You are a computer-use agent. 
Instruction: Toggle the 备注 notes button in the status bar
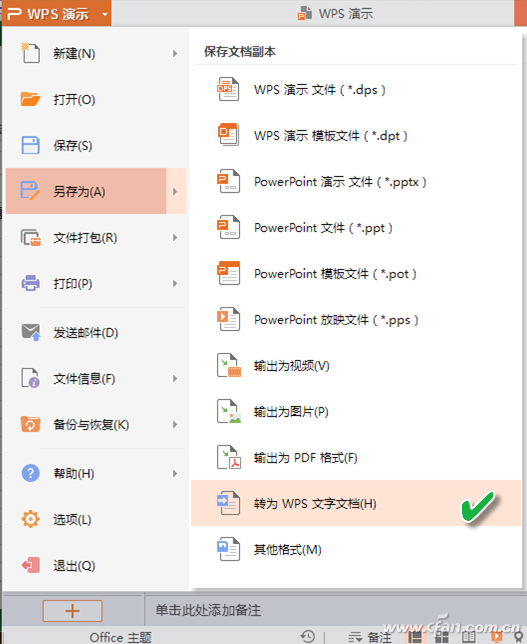pos(370,637)
